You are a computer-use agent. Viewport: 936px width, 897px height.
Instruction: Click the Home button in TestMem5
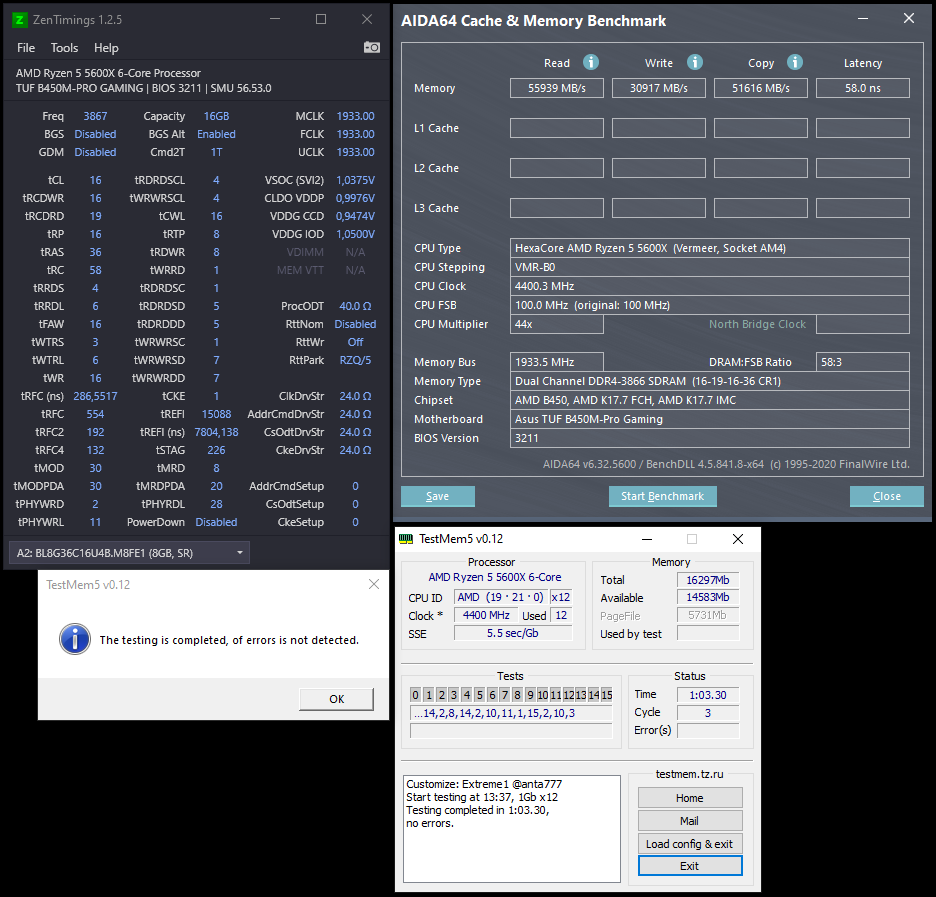point(690,798)
